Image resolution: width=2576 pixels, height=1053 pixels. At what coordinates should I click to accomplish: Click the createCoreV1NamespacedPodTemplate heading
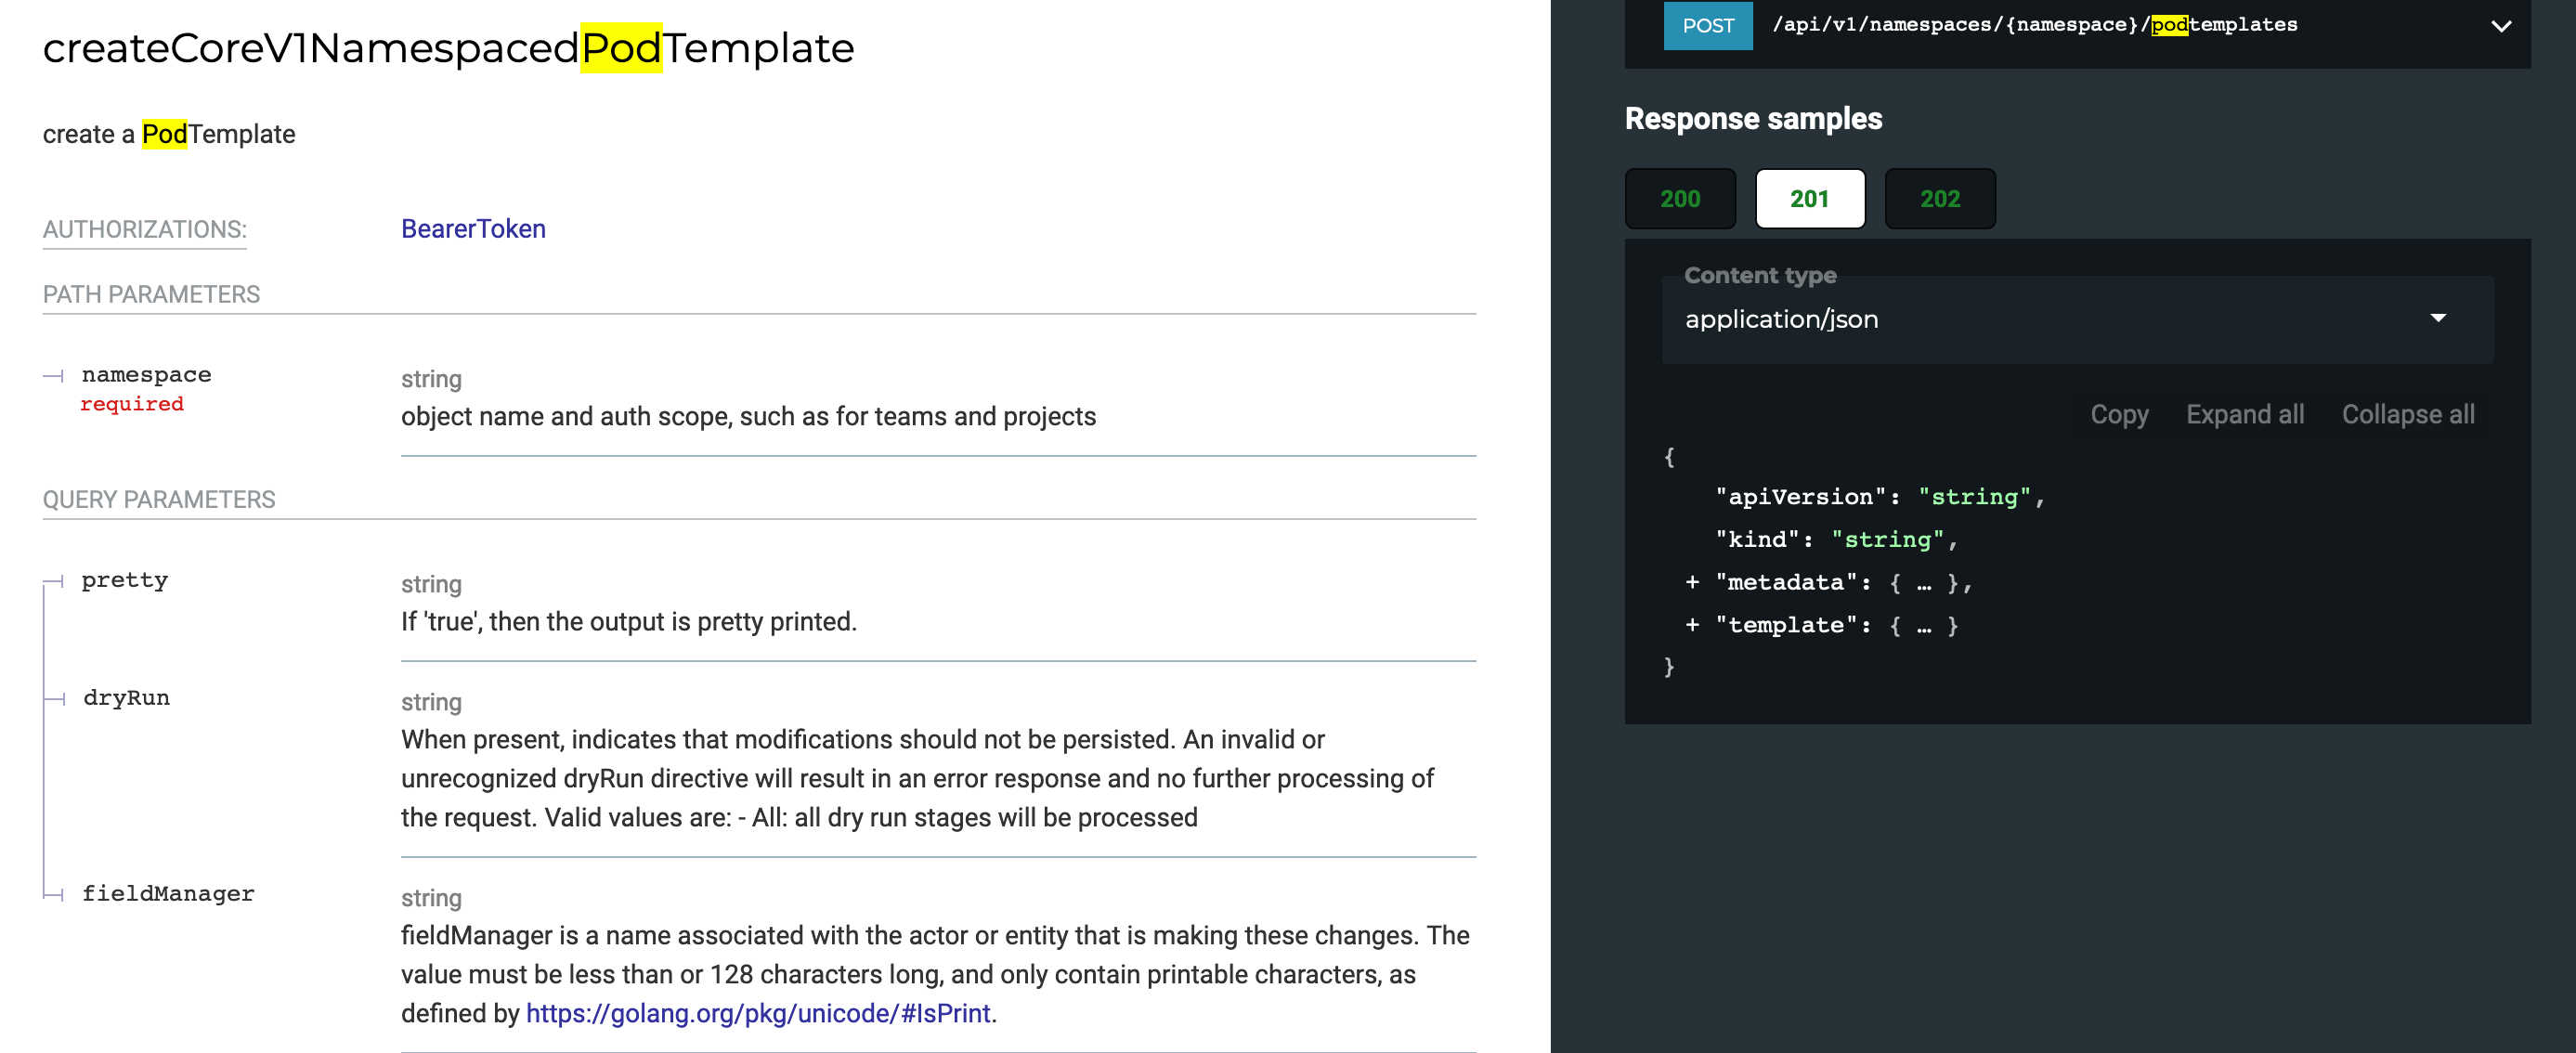(448, 47)
